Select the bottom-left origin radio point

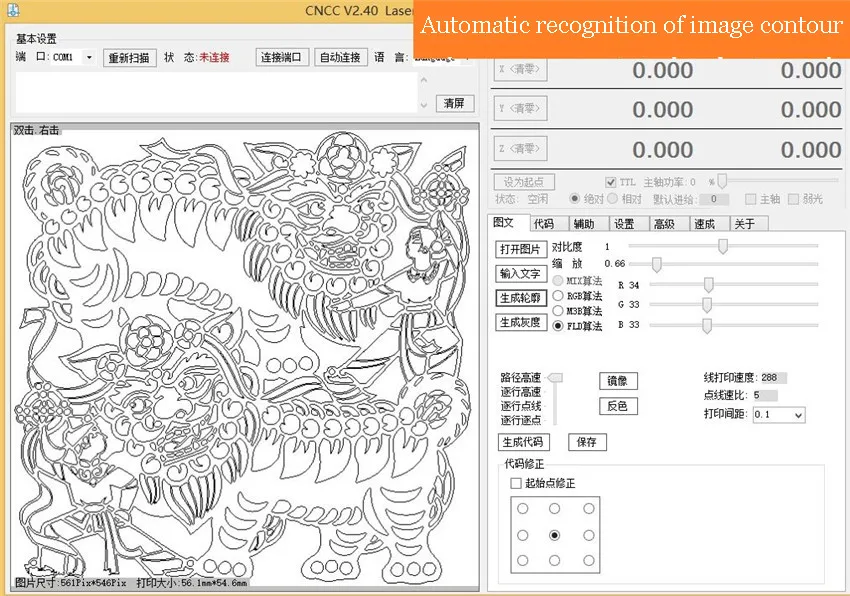pos(523,561)
